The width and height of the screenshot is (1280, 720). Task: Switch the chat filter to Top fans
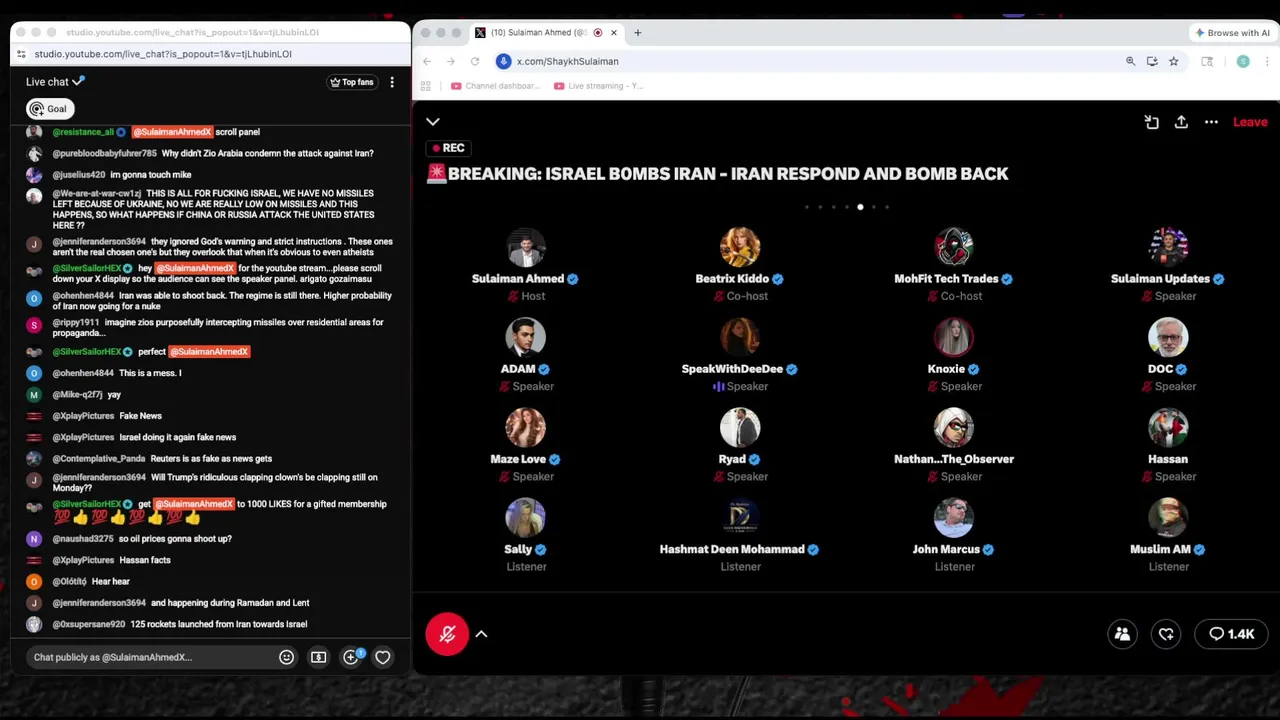pyautogui.click(x=352, y=82)
